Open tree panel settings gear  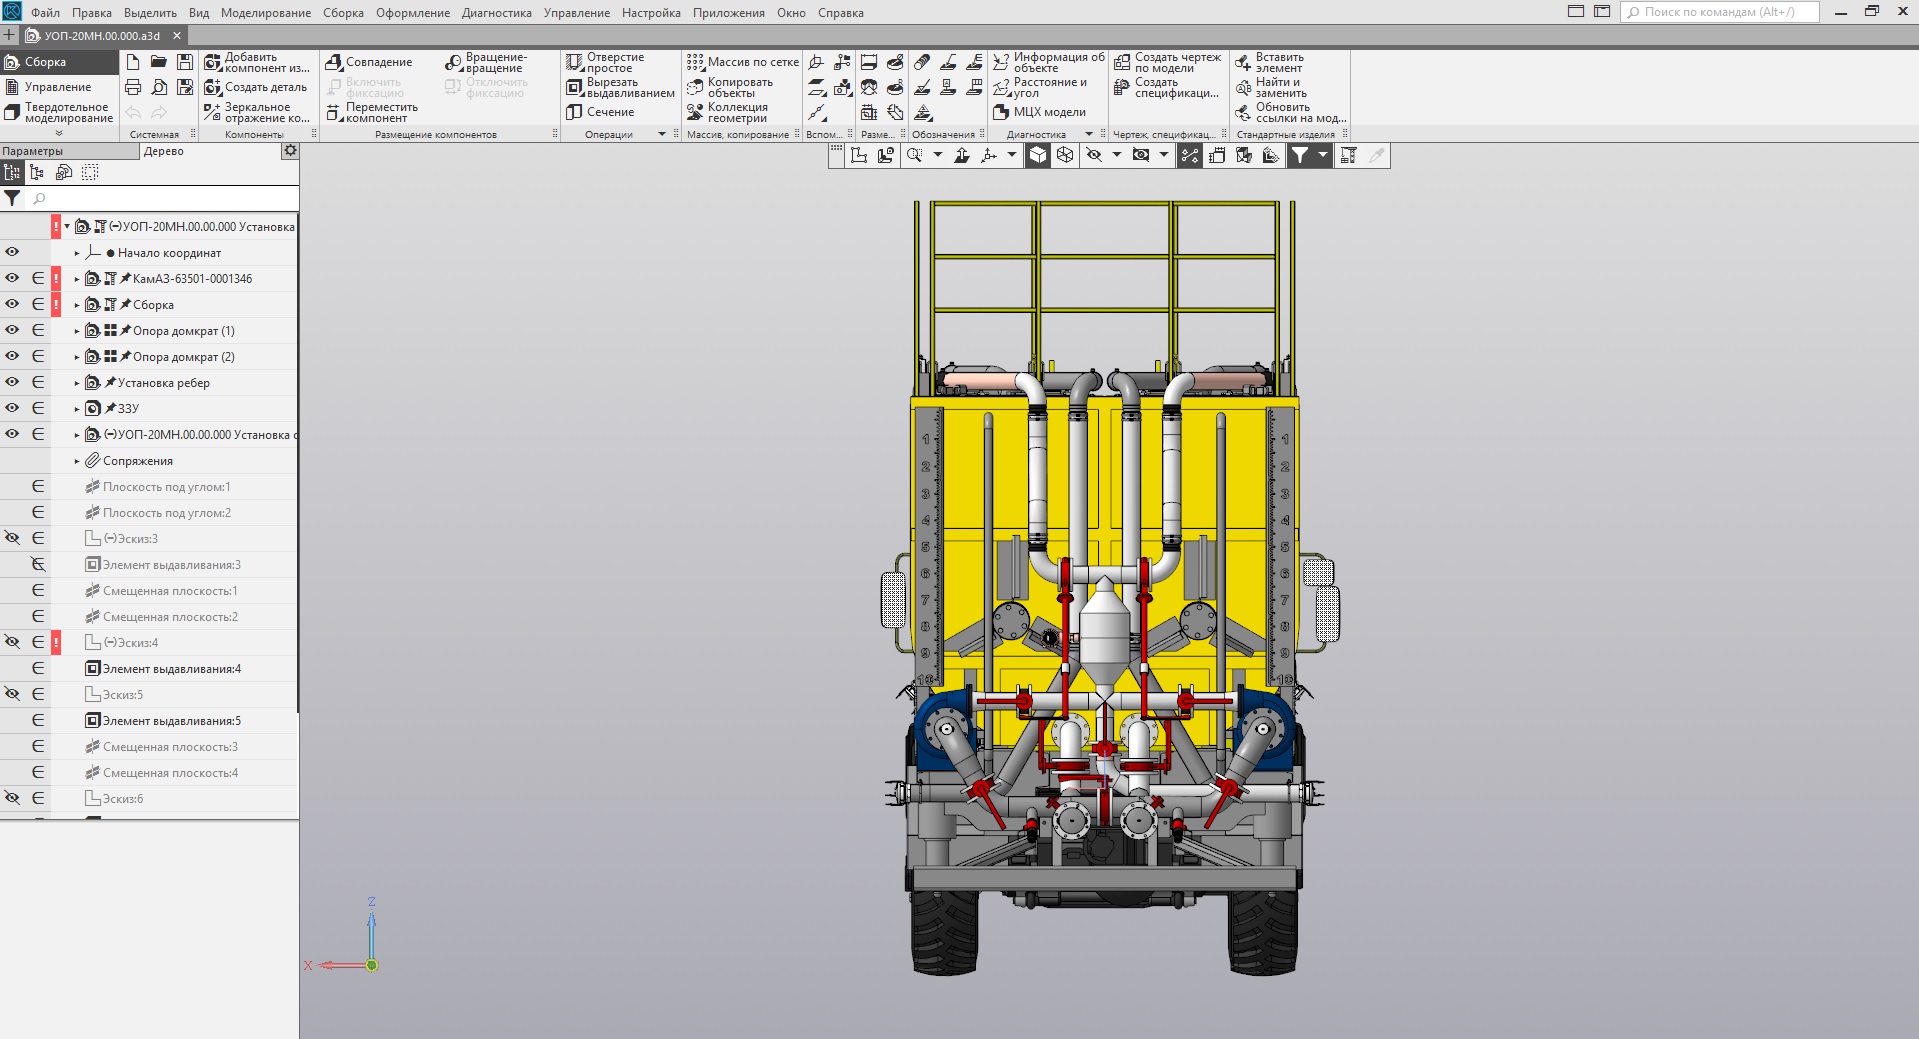(290, 151)
